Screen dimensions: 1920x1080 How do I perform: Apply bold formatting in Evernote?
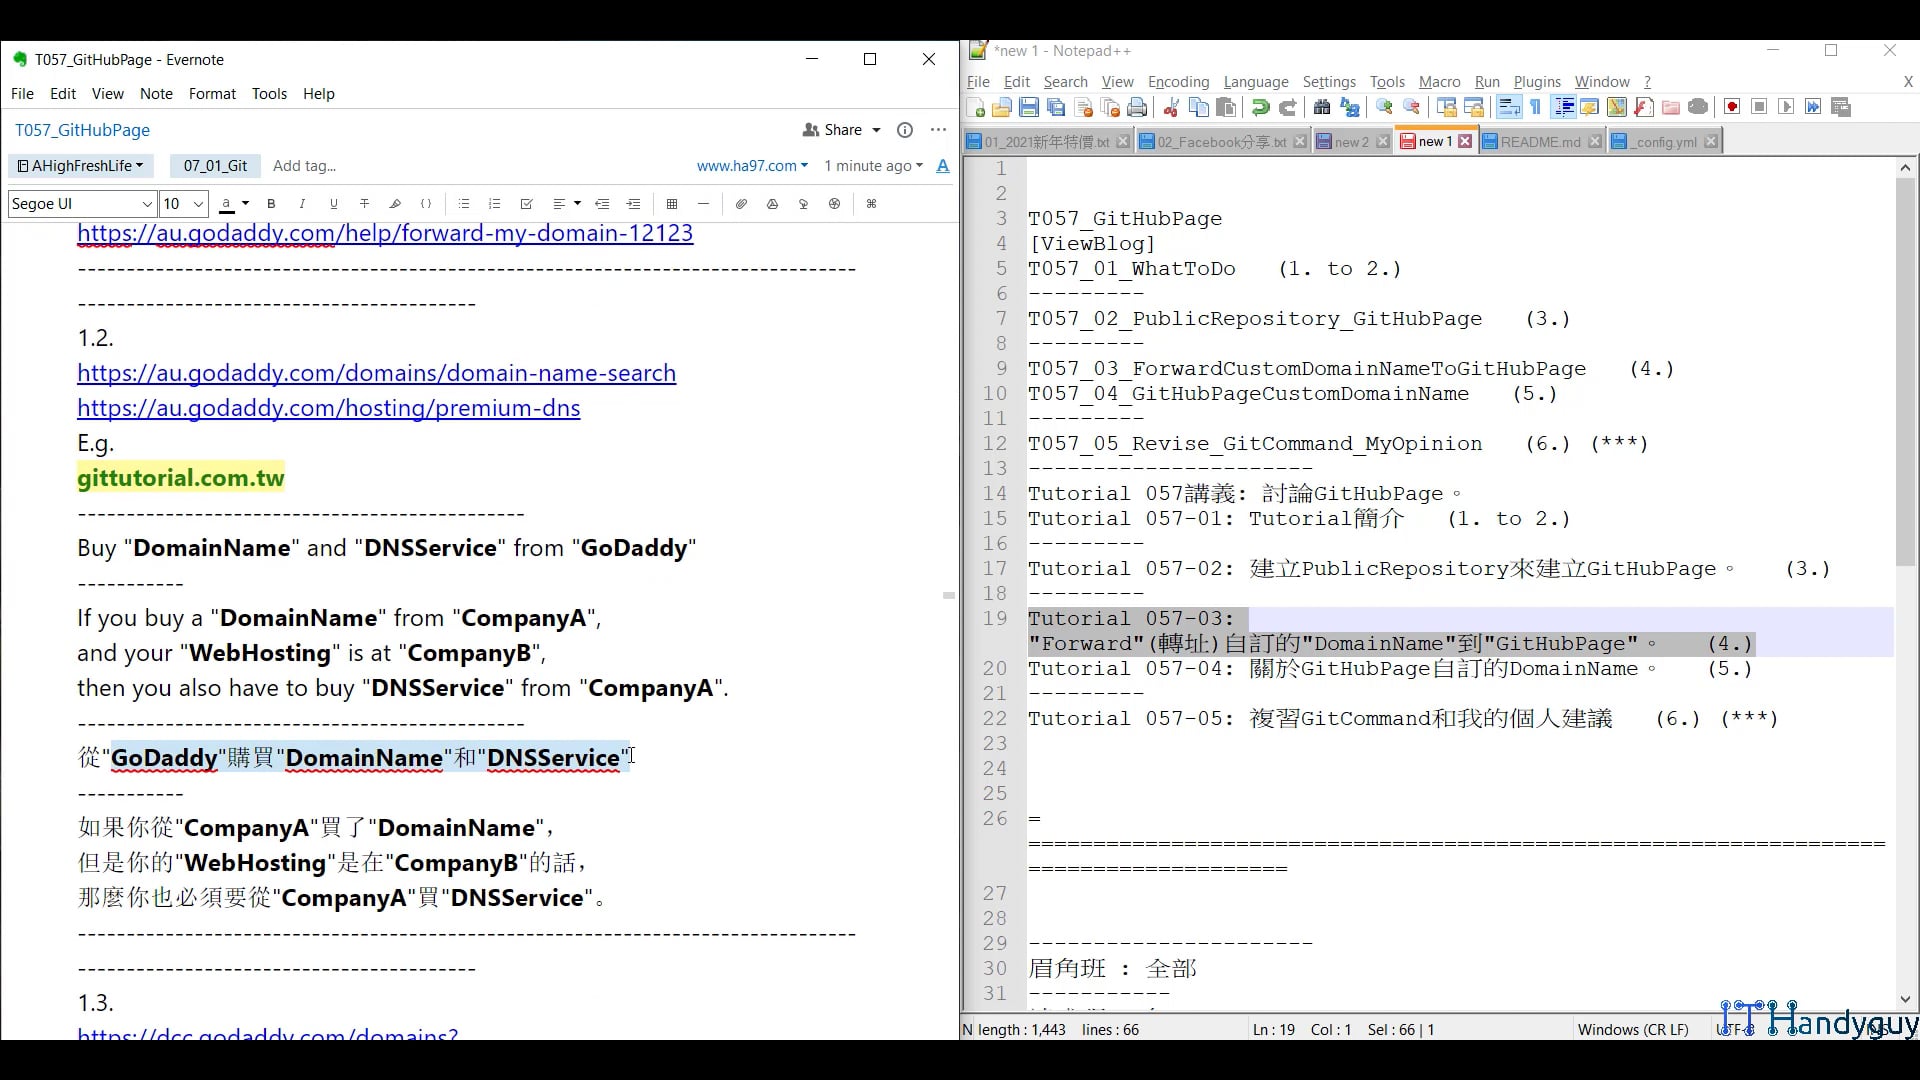pos(271,204)
